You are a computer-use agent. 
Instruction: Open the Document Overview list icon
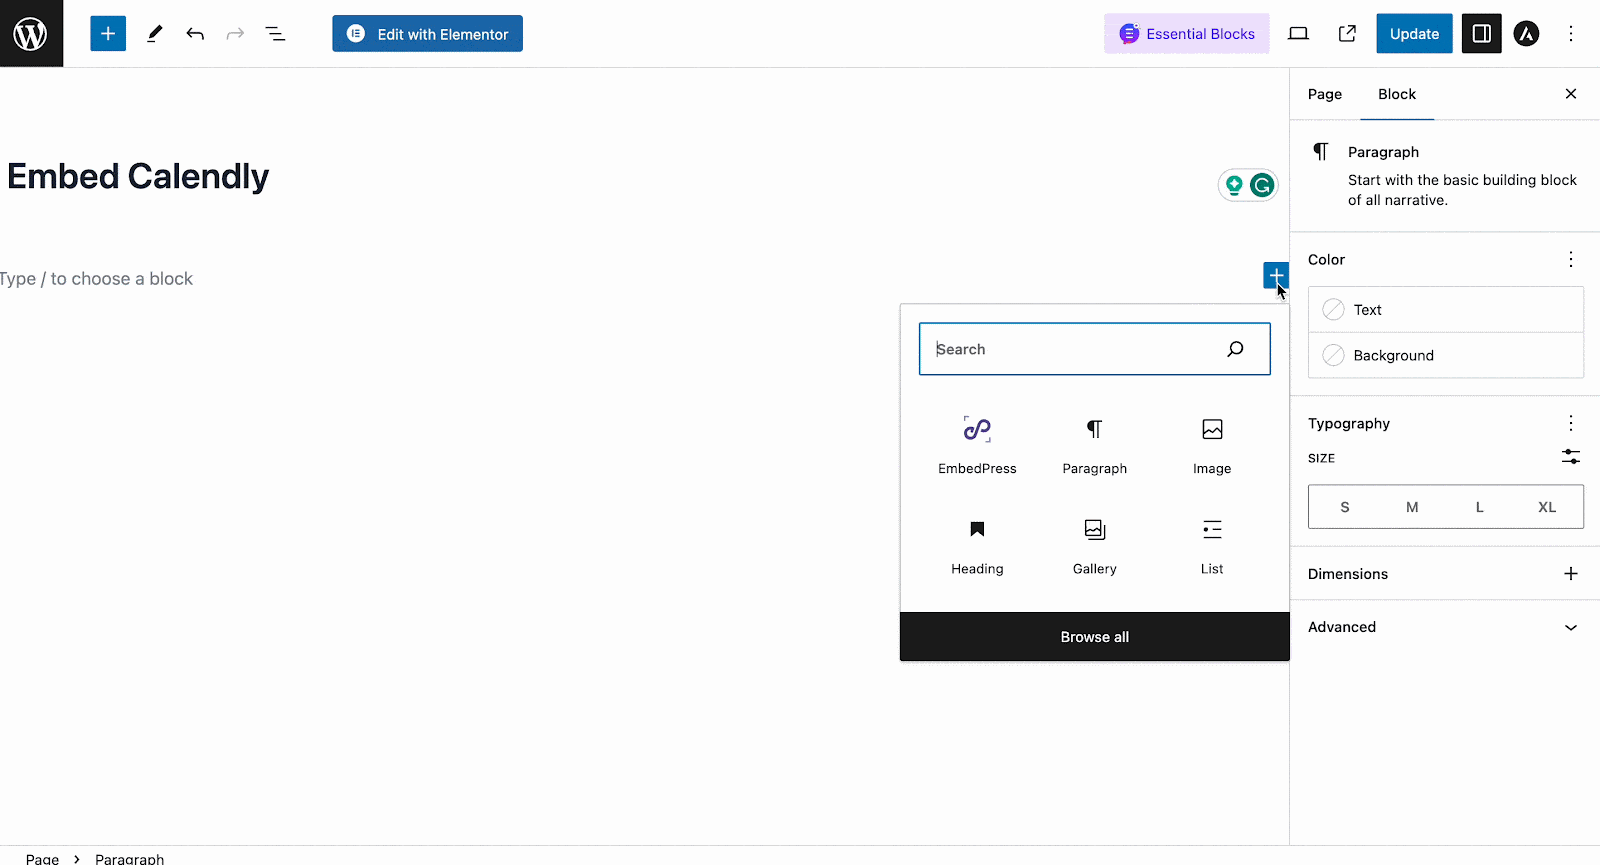pos(275,33)
